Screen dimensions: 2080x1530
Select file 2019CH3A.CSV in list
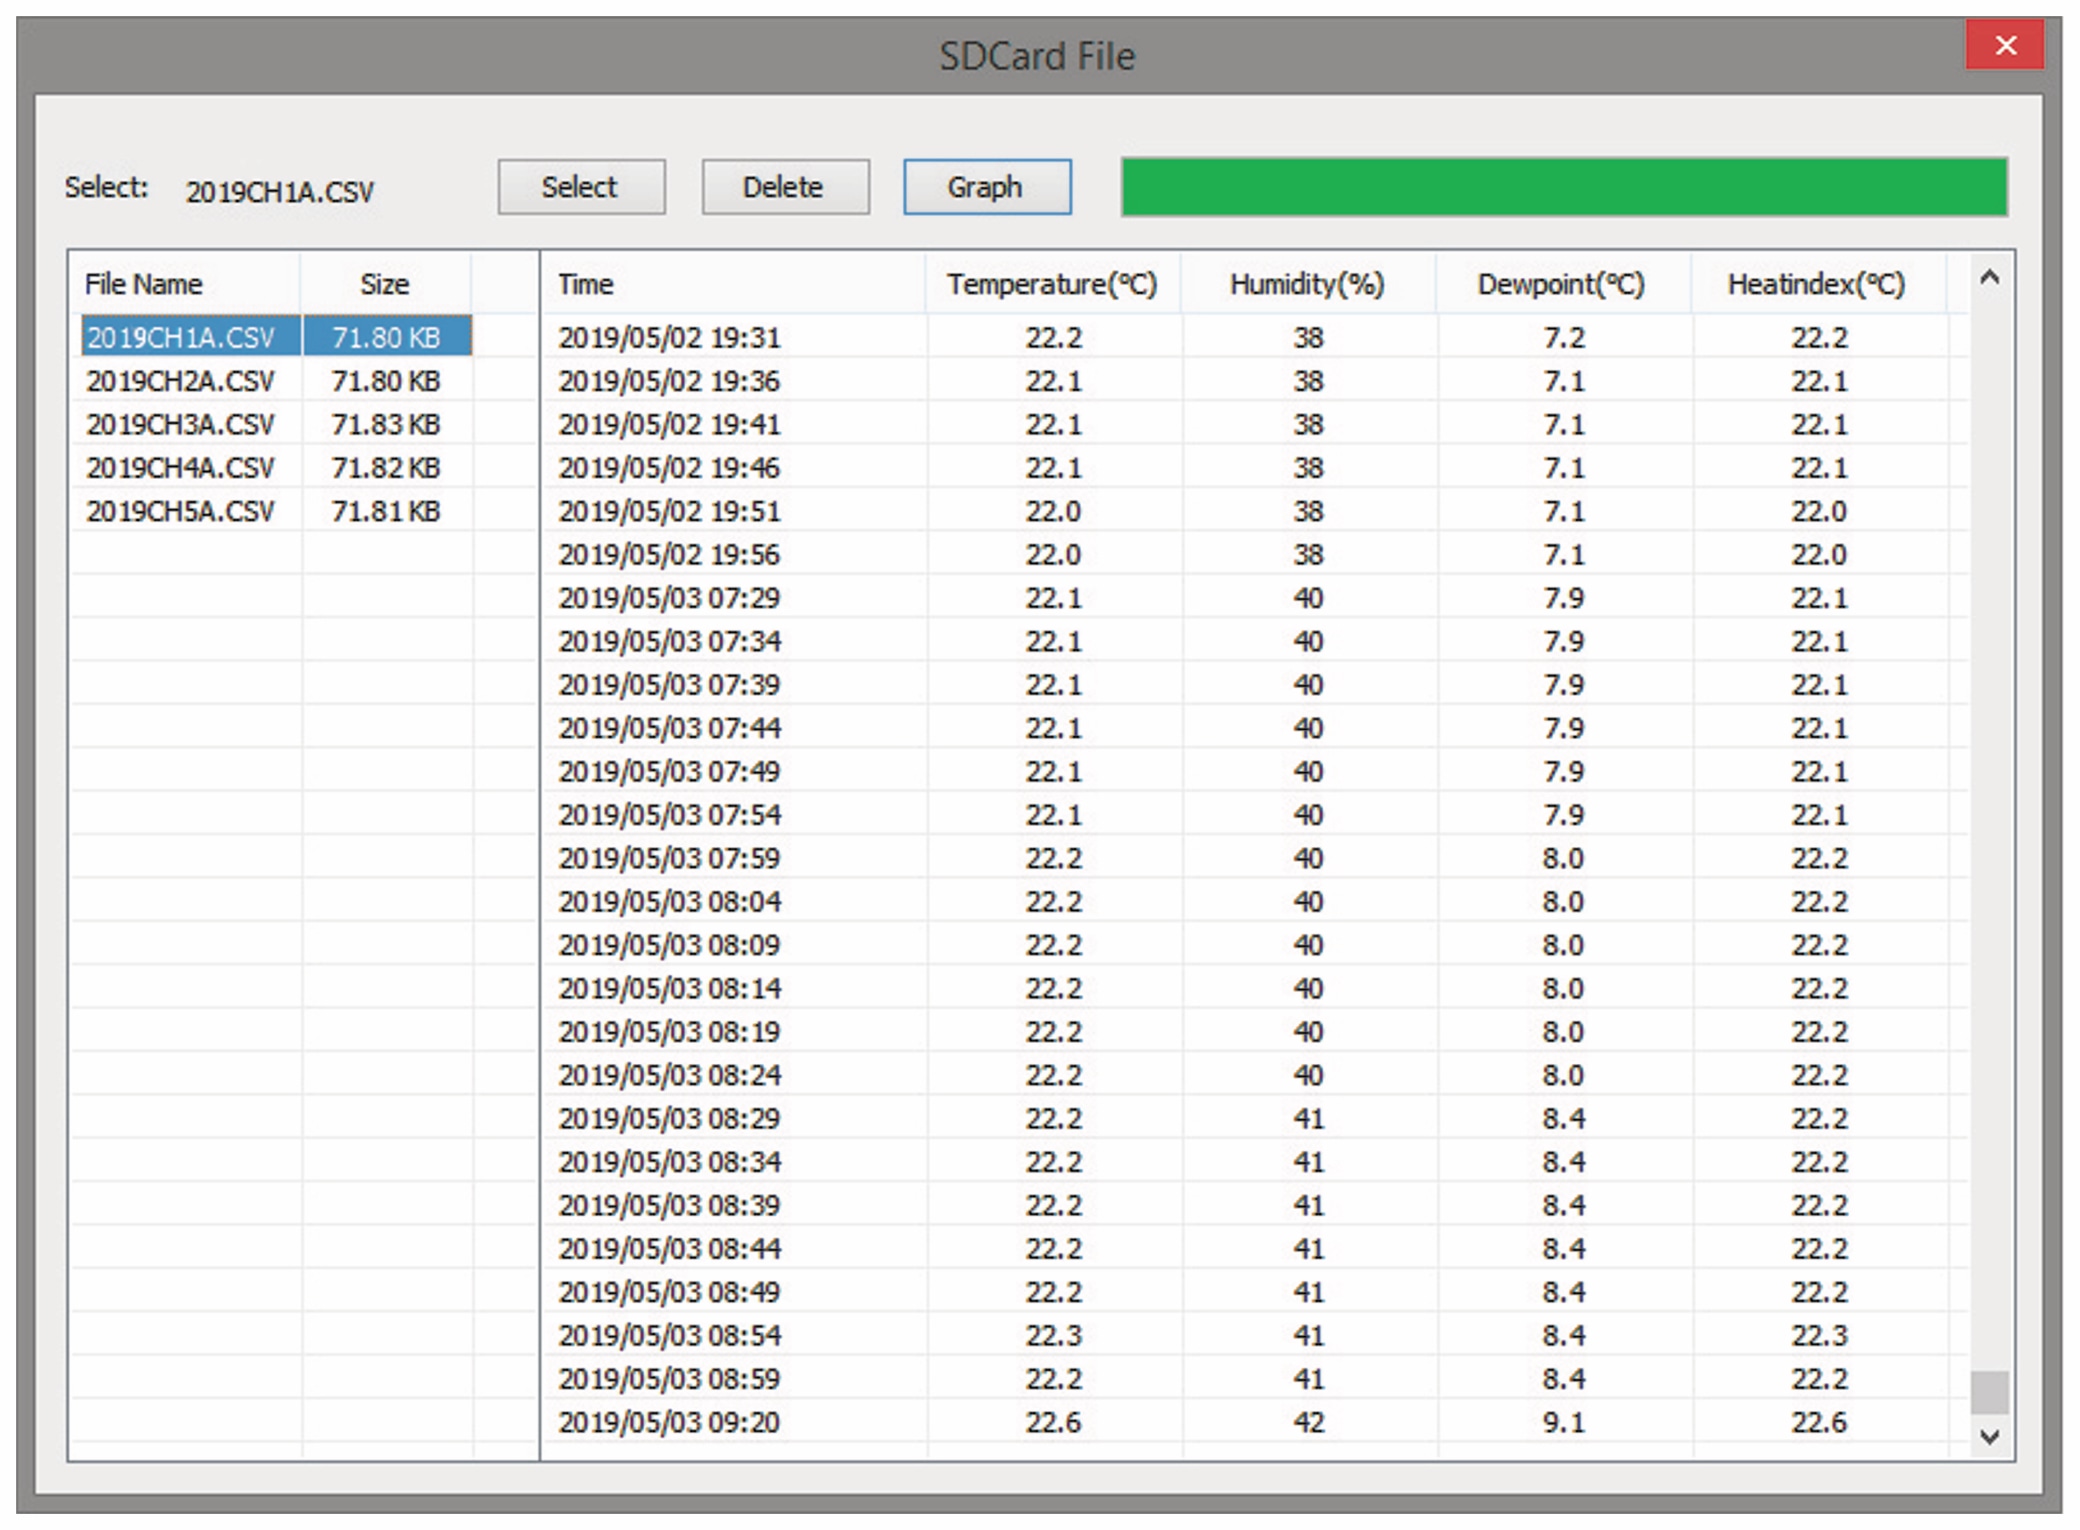coord(180,424)
